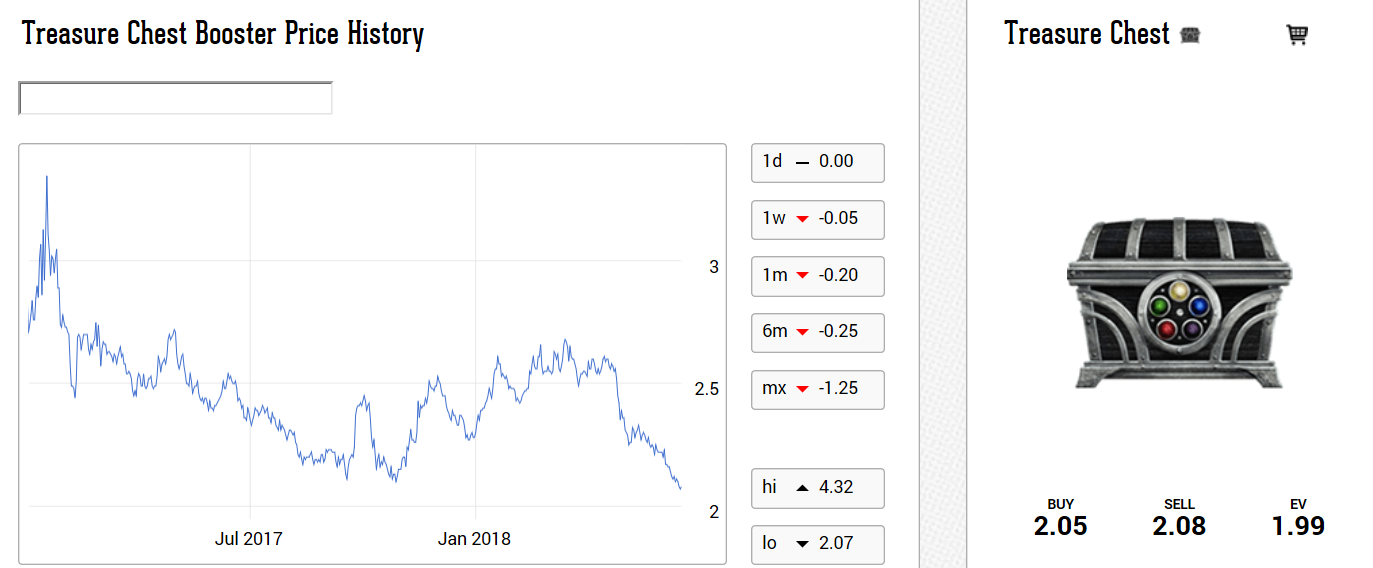Click the lo 2.07 price box

pos(817,544)
